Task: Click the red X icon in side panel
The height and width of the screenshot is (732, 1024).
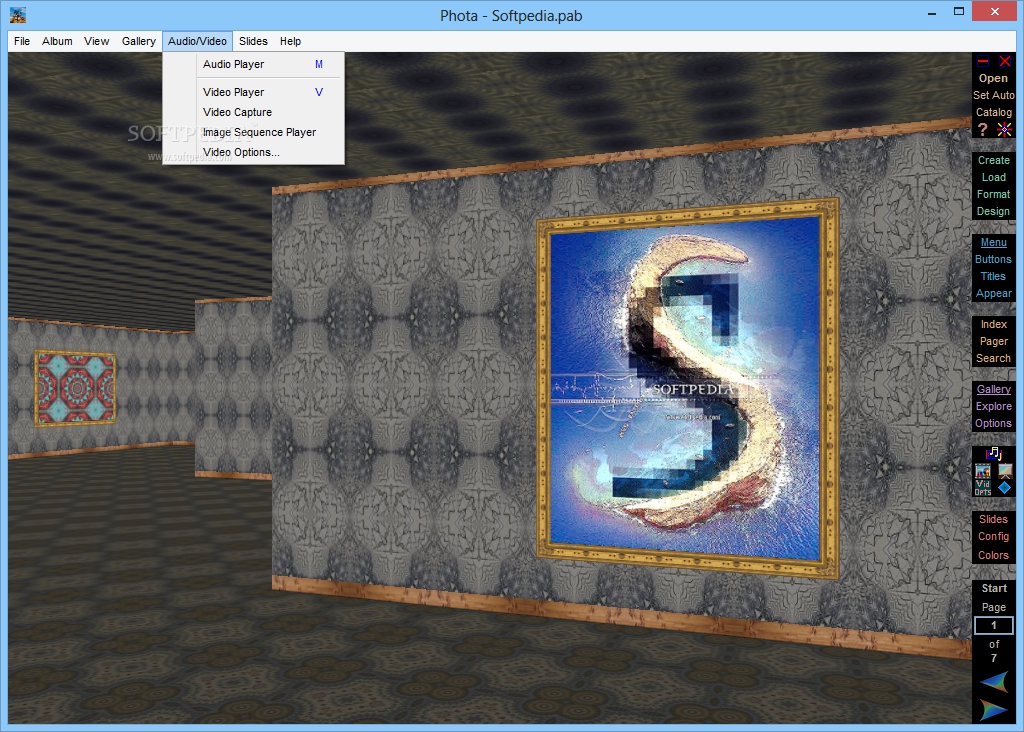Action: coord(1004,61)
